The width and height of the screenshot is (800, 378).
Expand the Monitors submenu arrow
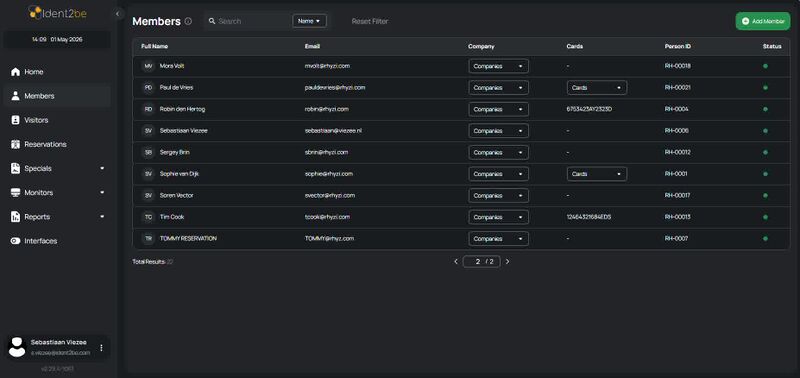(102, 193)
